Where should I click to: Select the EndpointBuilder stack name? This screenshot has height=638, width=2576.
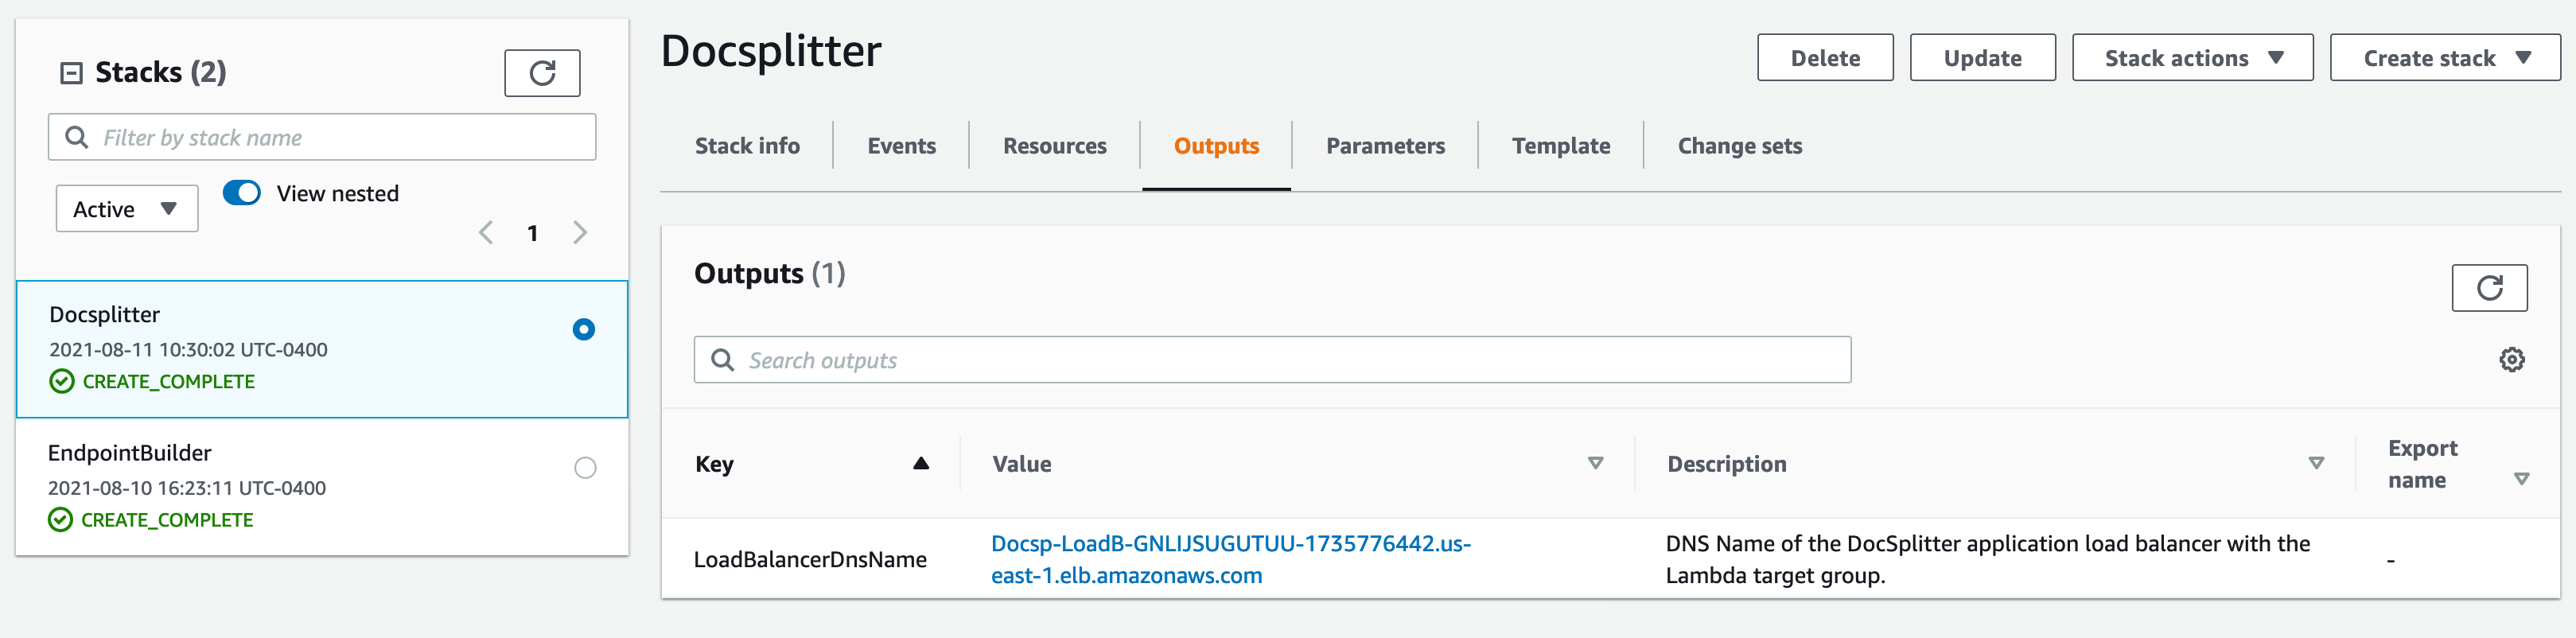point(130,453)
